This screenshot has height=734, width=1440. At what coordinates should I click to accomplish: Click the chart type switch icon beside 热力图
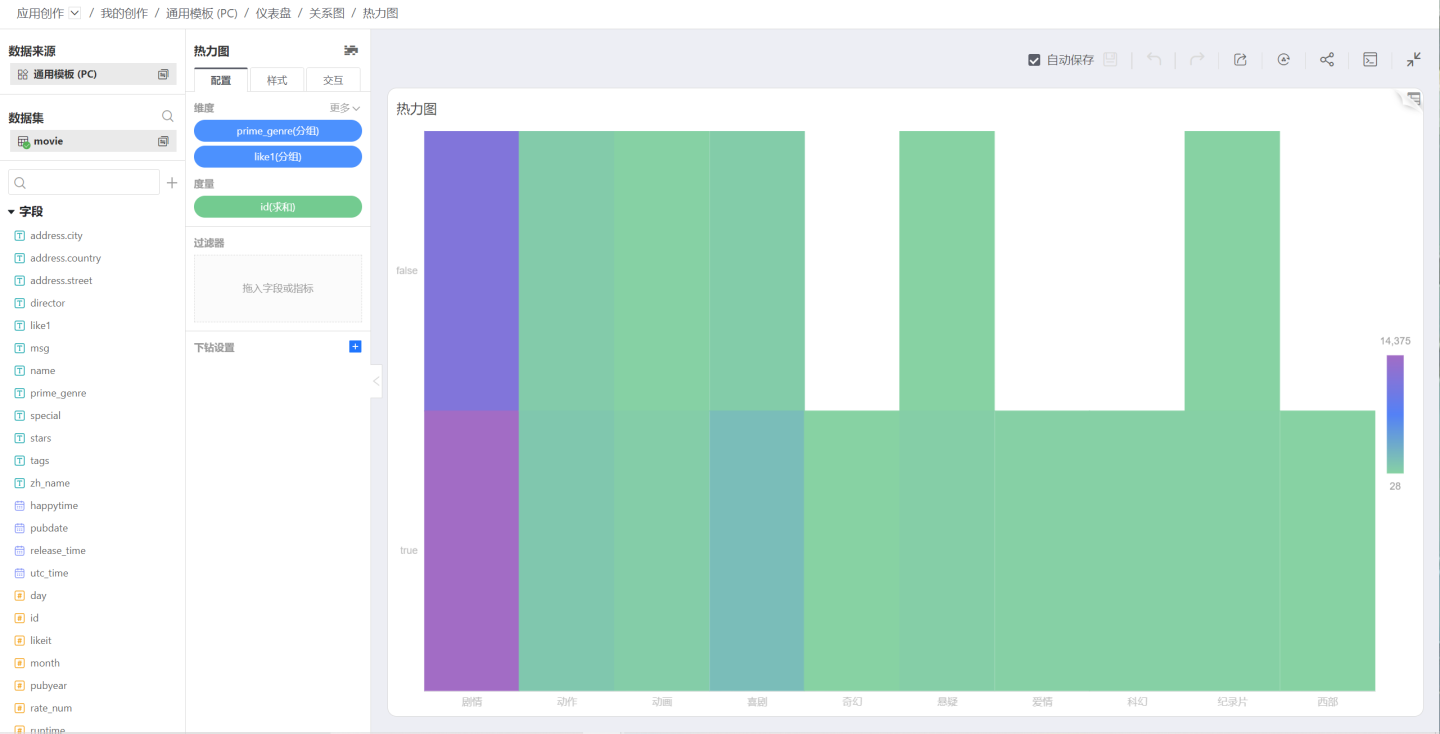pos(351,51)
